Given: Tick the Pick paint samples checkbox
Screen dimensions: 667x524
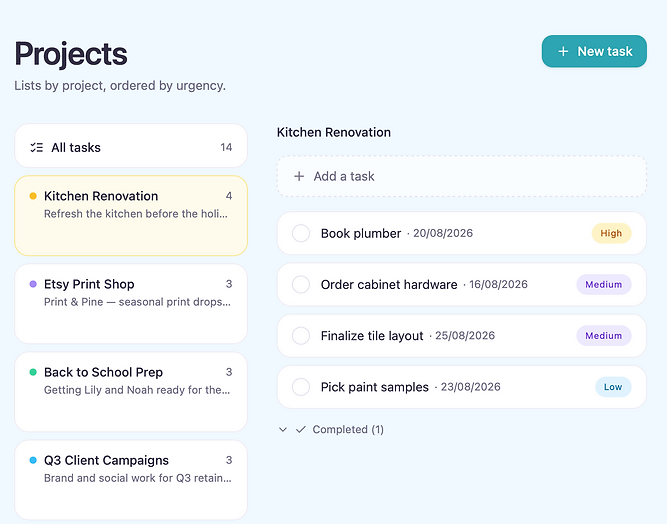Looking at the screenshot, I should pyautogui.click(x=301, y=387).
